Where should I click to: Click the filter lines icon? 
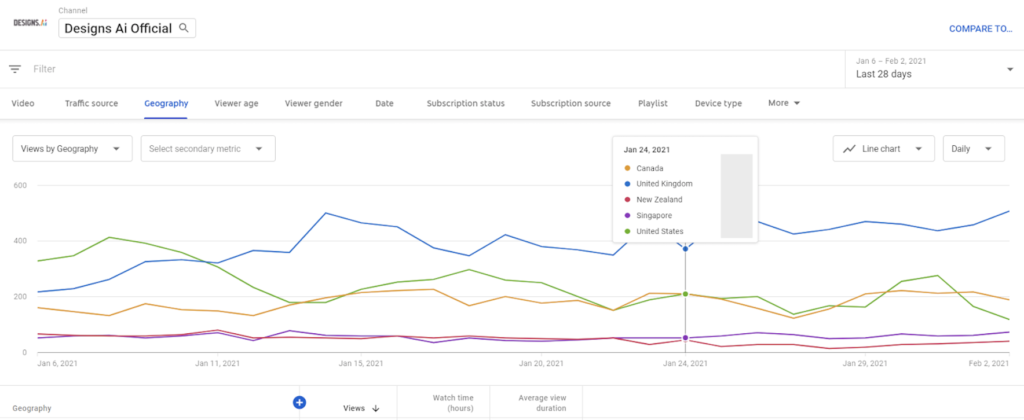[x=15, y=69]
